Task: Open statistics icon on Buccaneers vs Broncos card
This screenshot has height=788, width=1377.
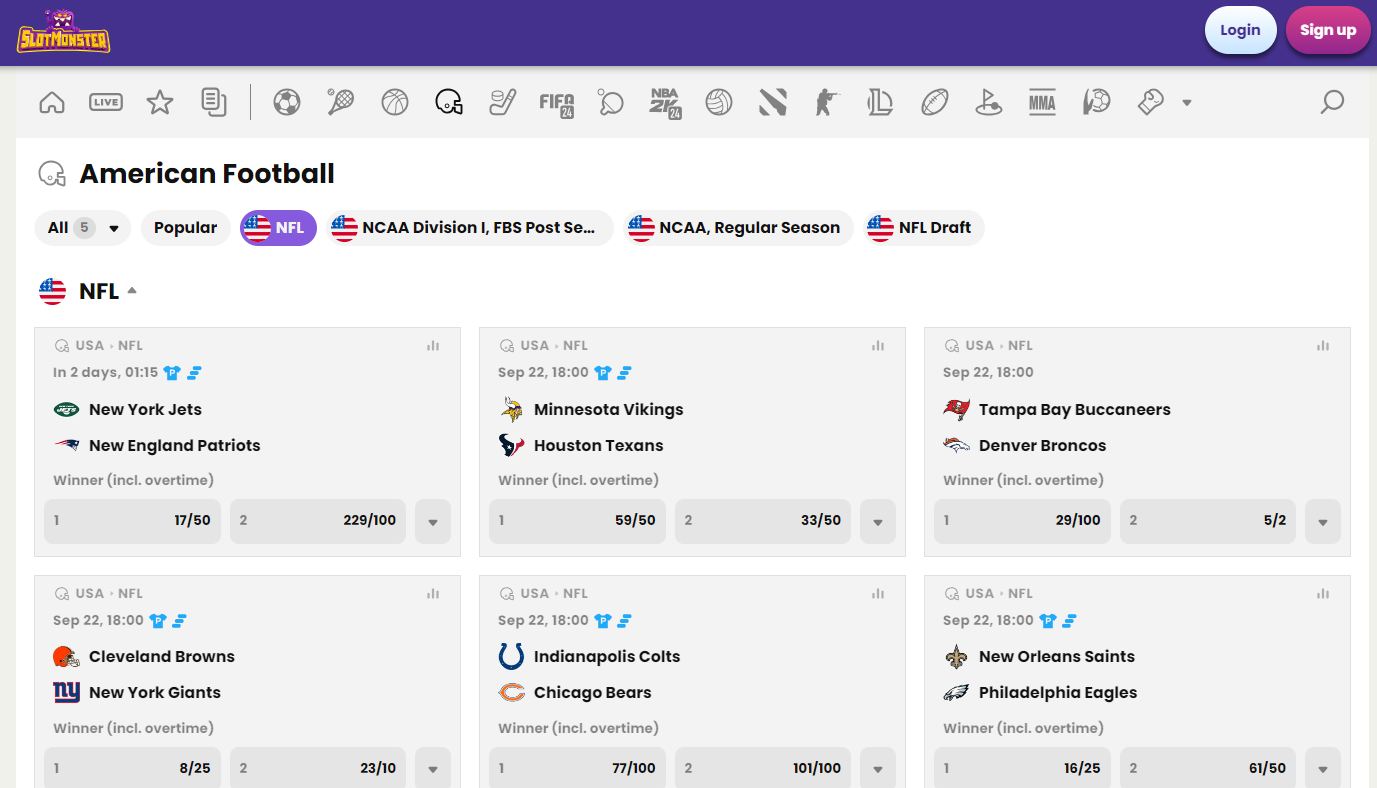Action: 1323,346
